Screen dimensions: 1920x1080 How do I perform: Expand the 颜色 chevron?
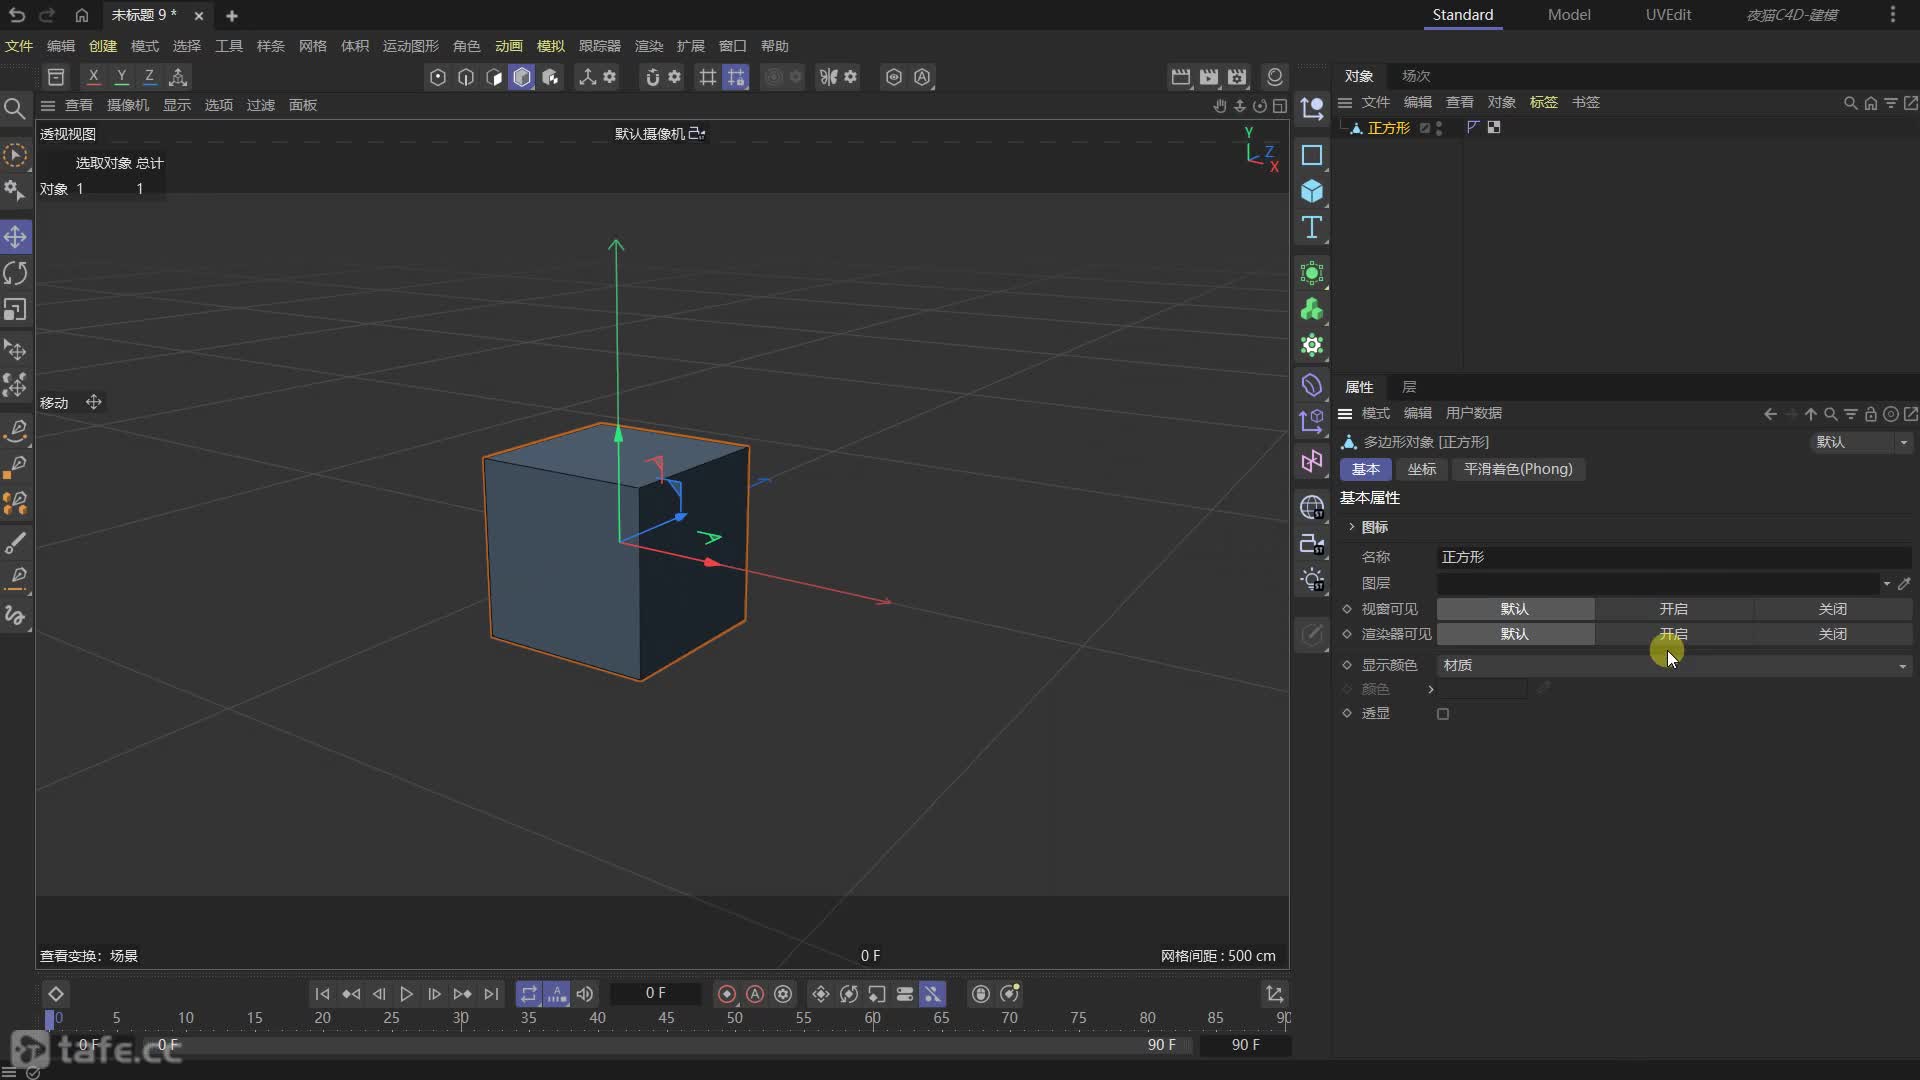[x=1431, y=689]
